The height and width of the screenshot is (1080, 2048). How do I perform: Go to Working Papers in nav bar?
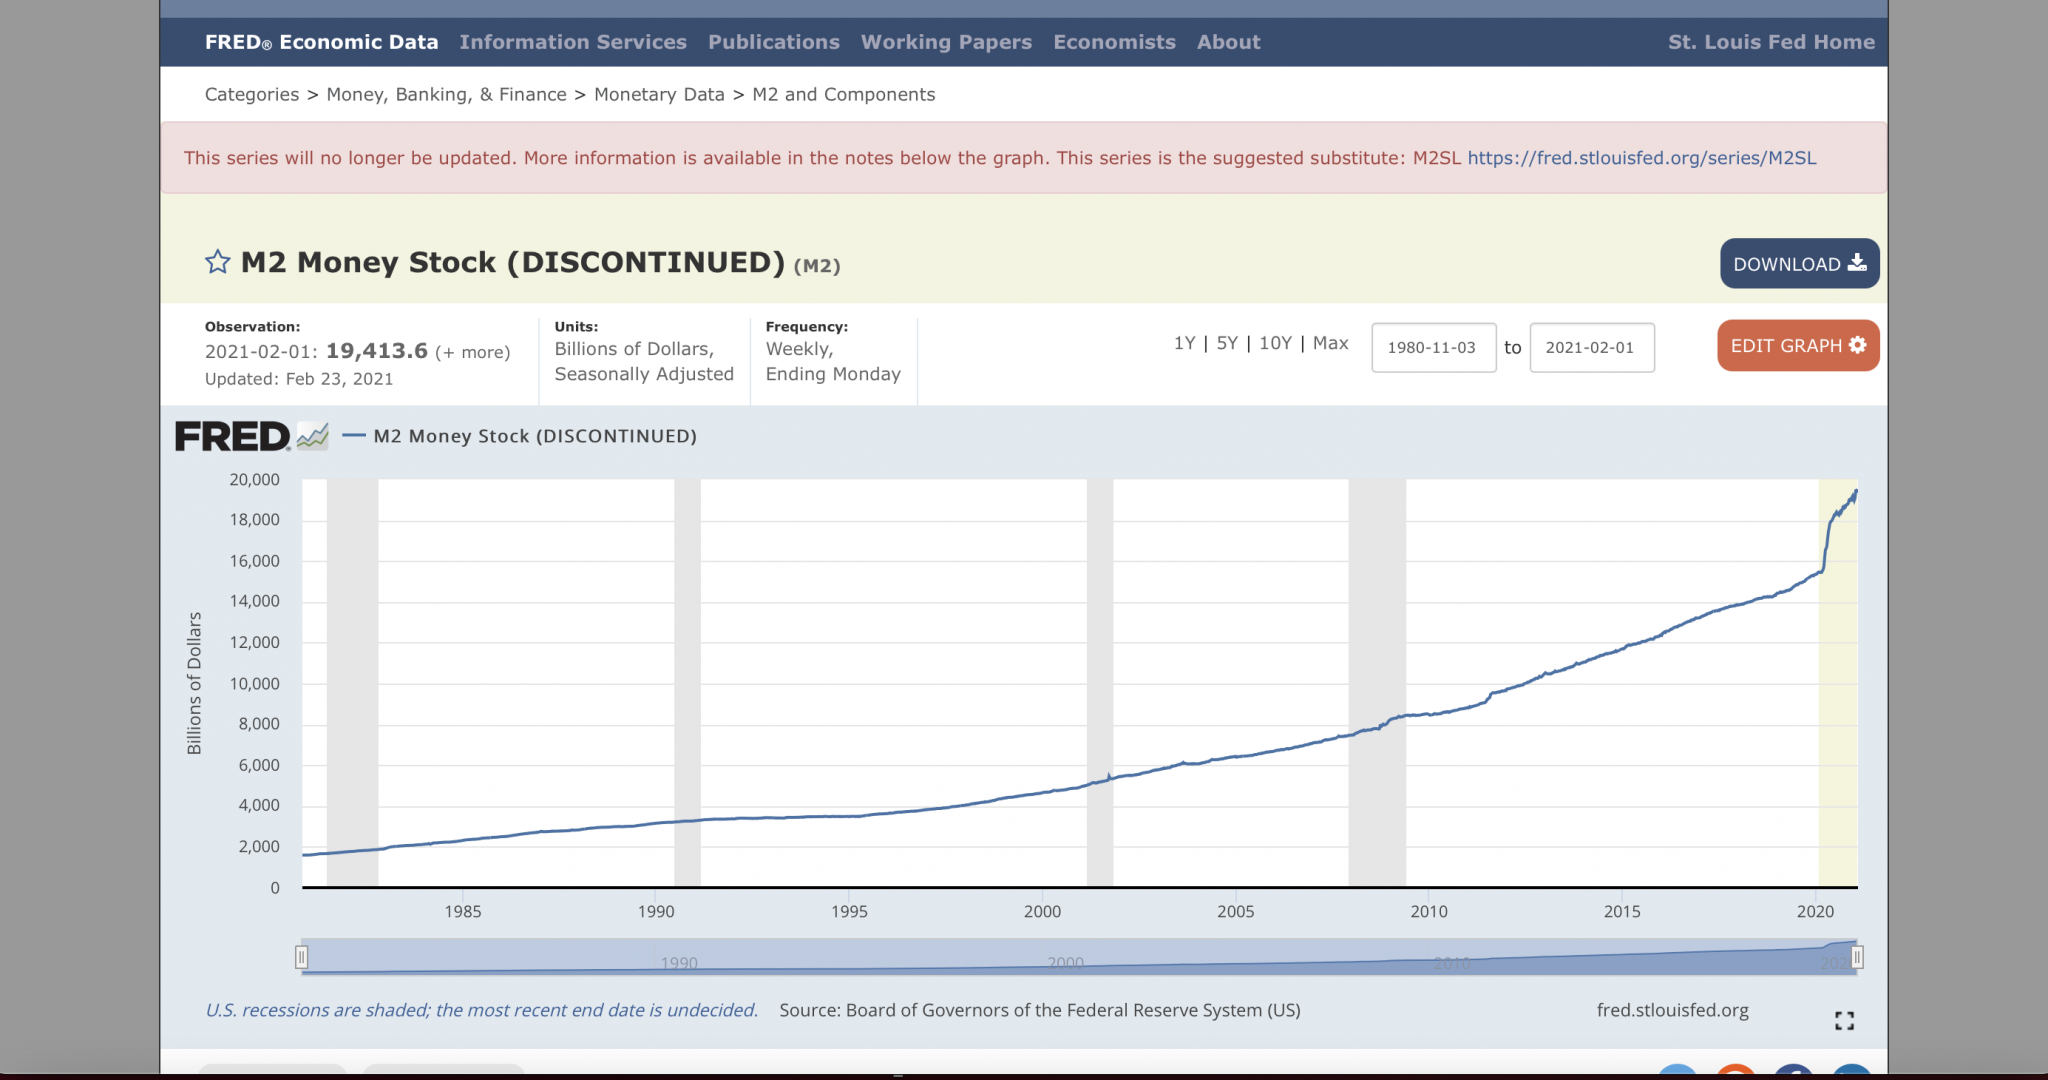[x=946, y=42]
